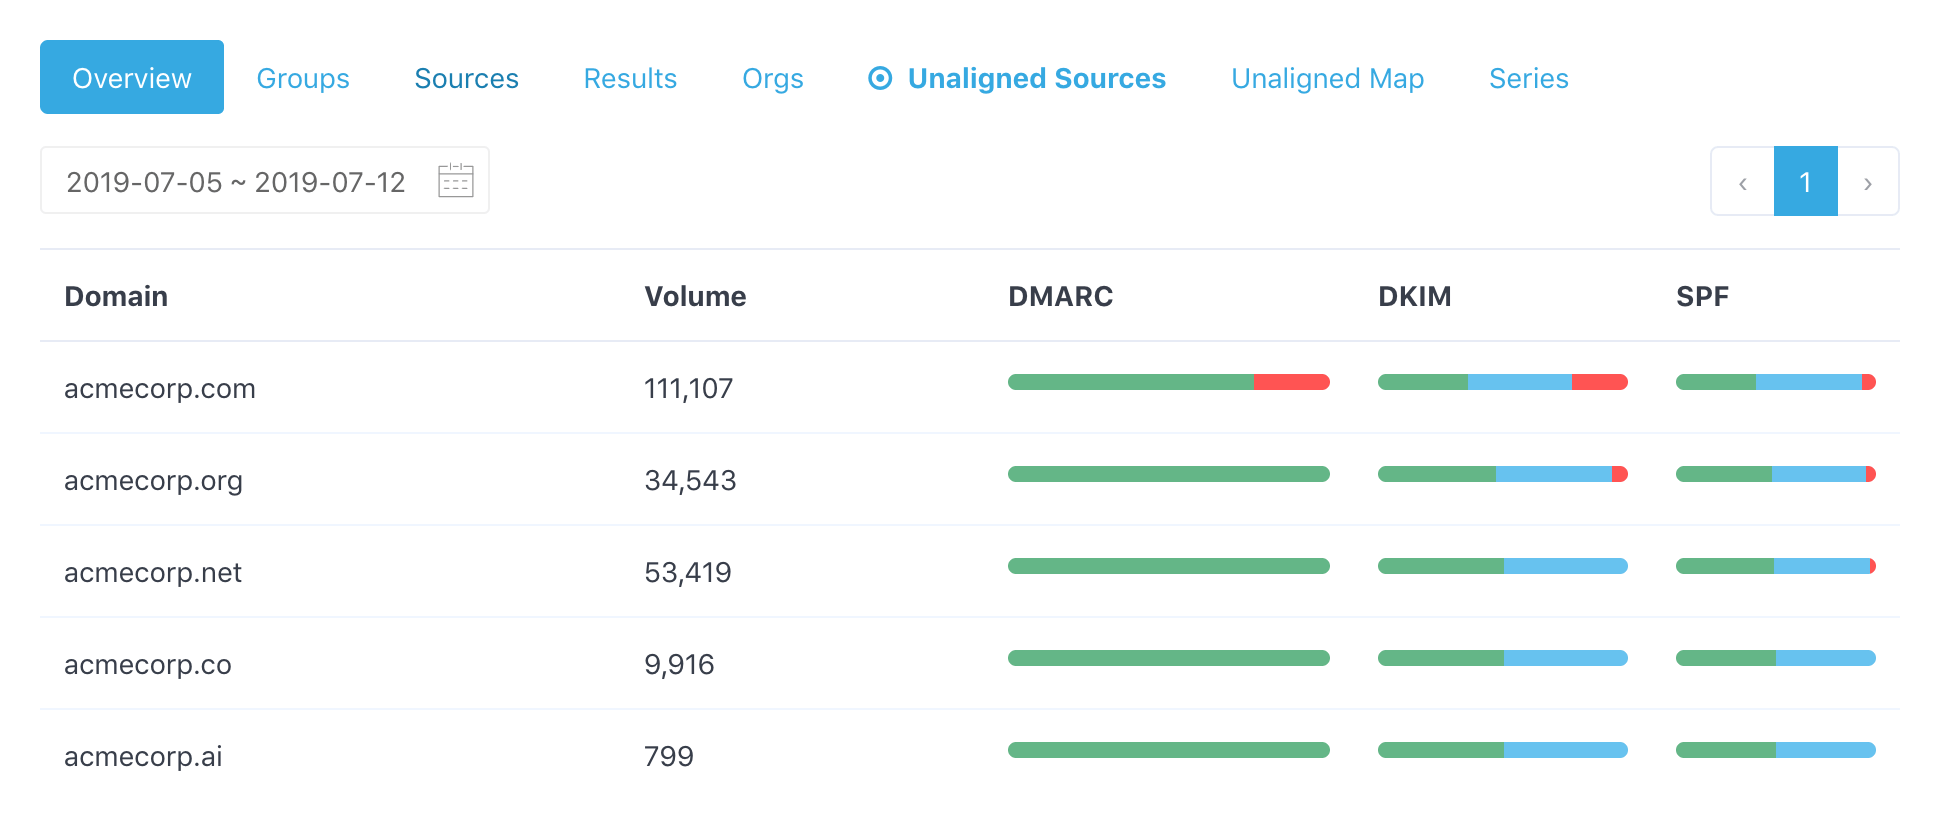View the Results tab
Screen dimensions: 1940x818
(x=630, y=78)
